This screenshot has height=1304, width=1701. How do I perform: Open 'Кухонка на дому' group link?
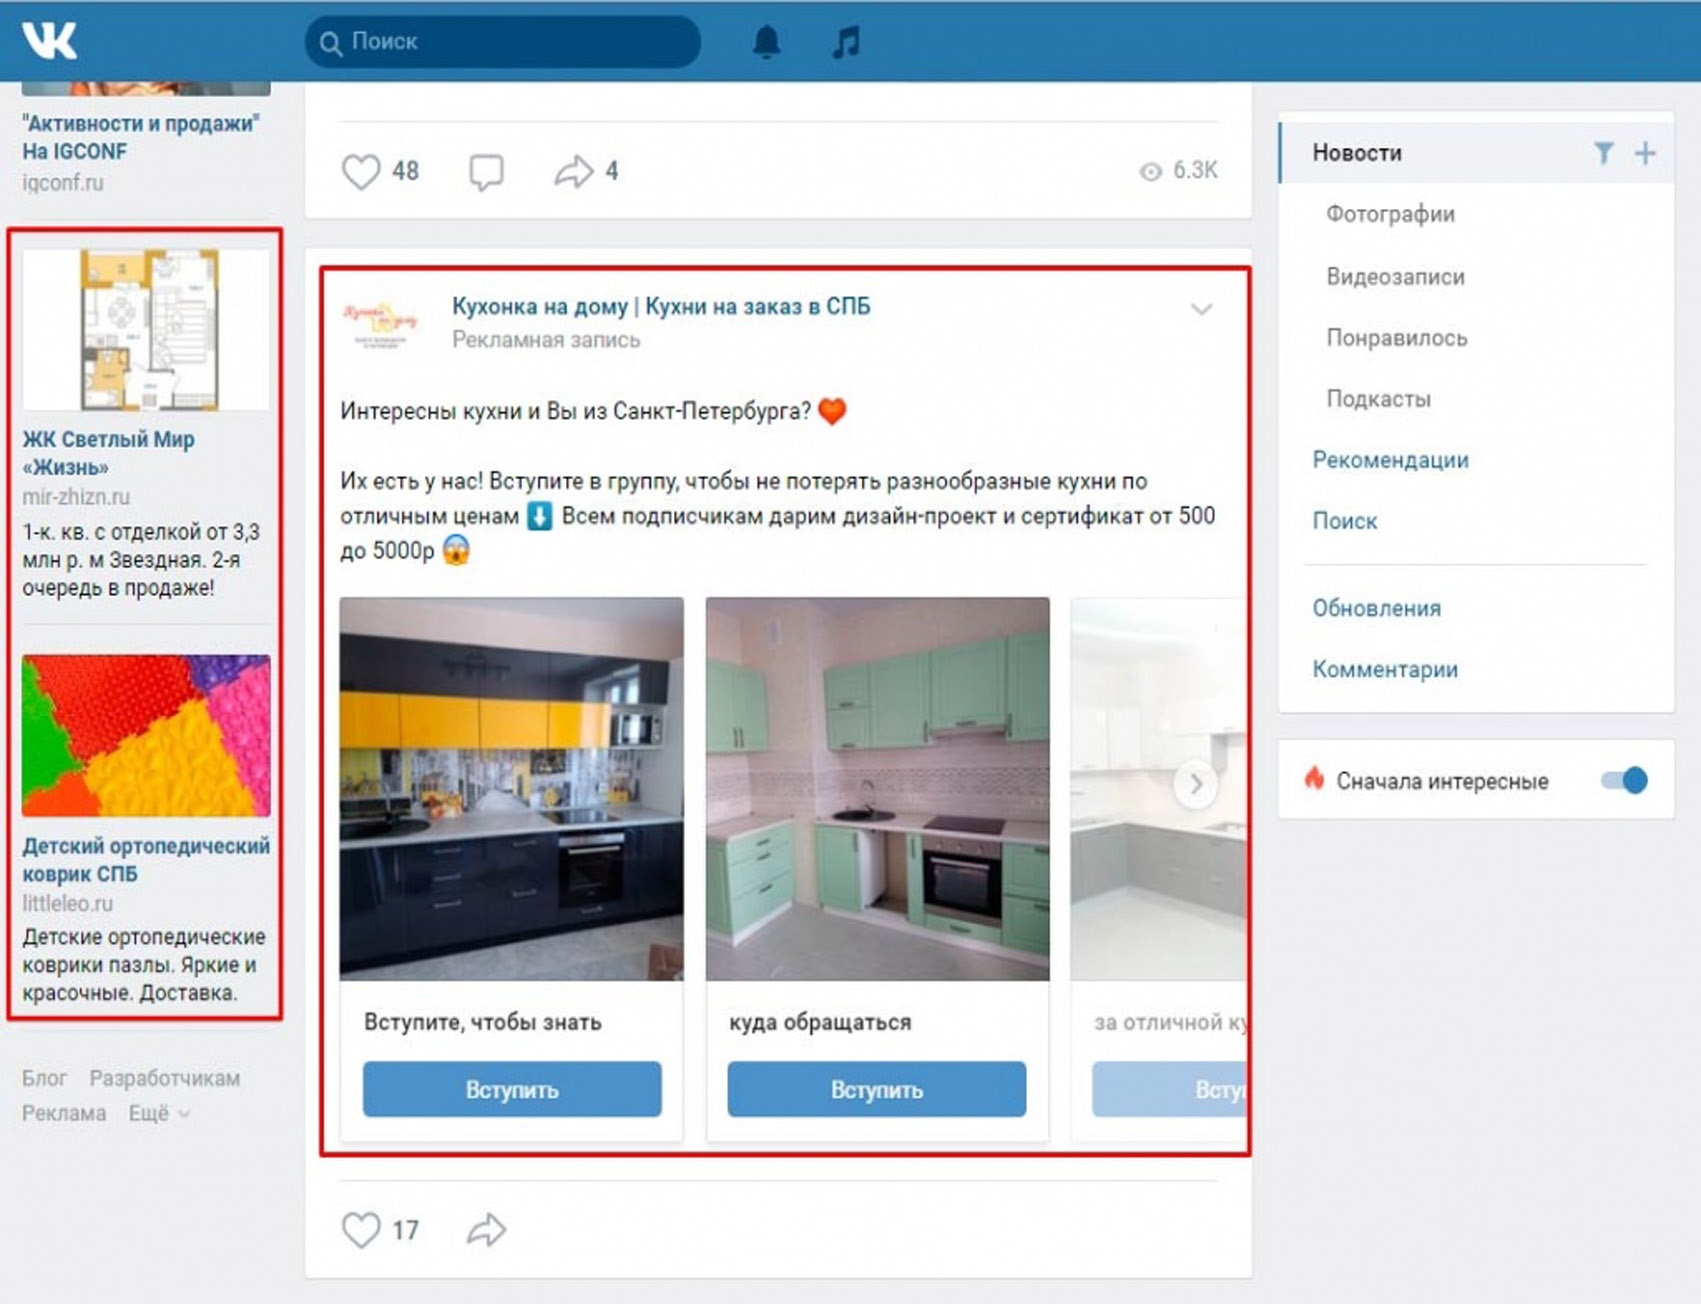coord(660,306)
